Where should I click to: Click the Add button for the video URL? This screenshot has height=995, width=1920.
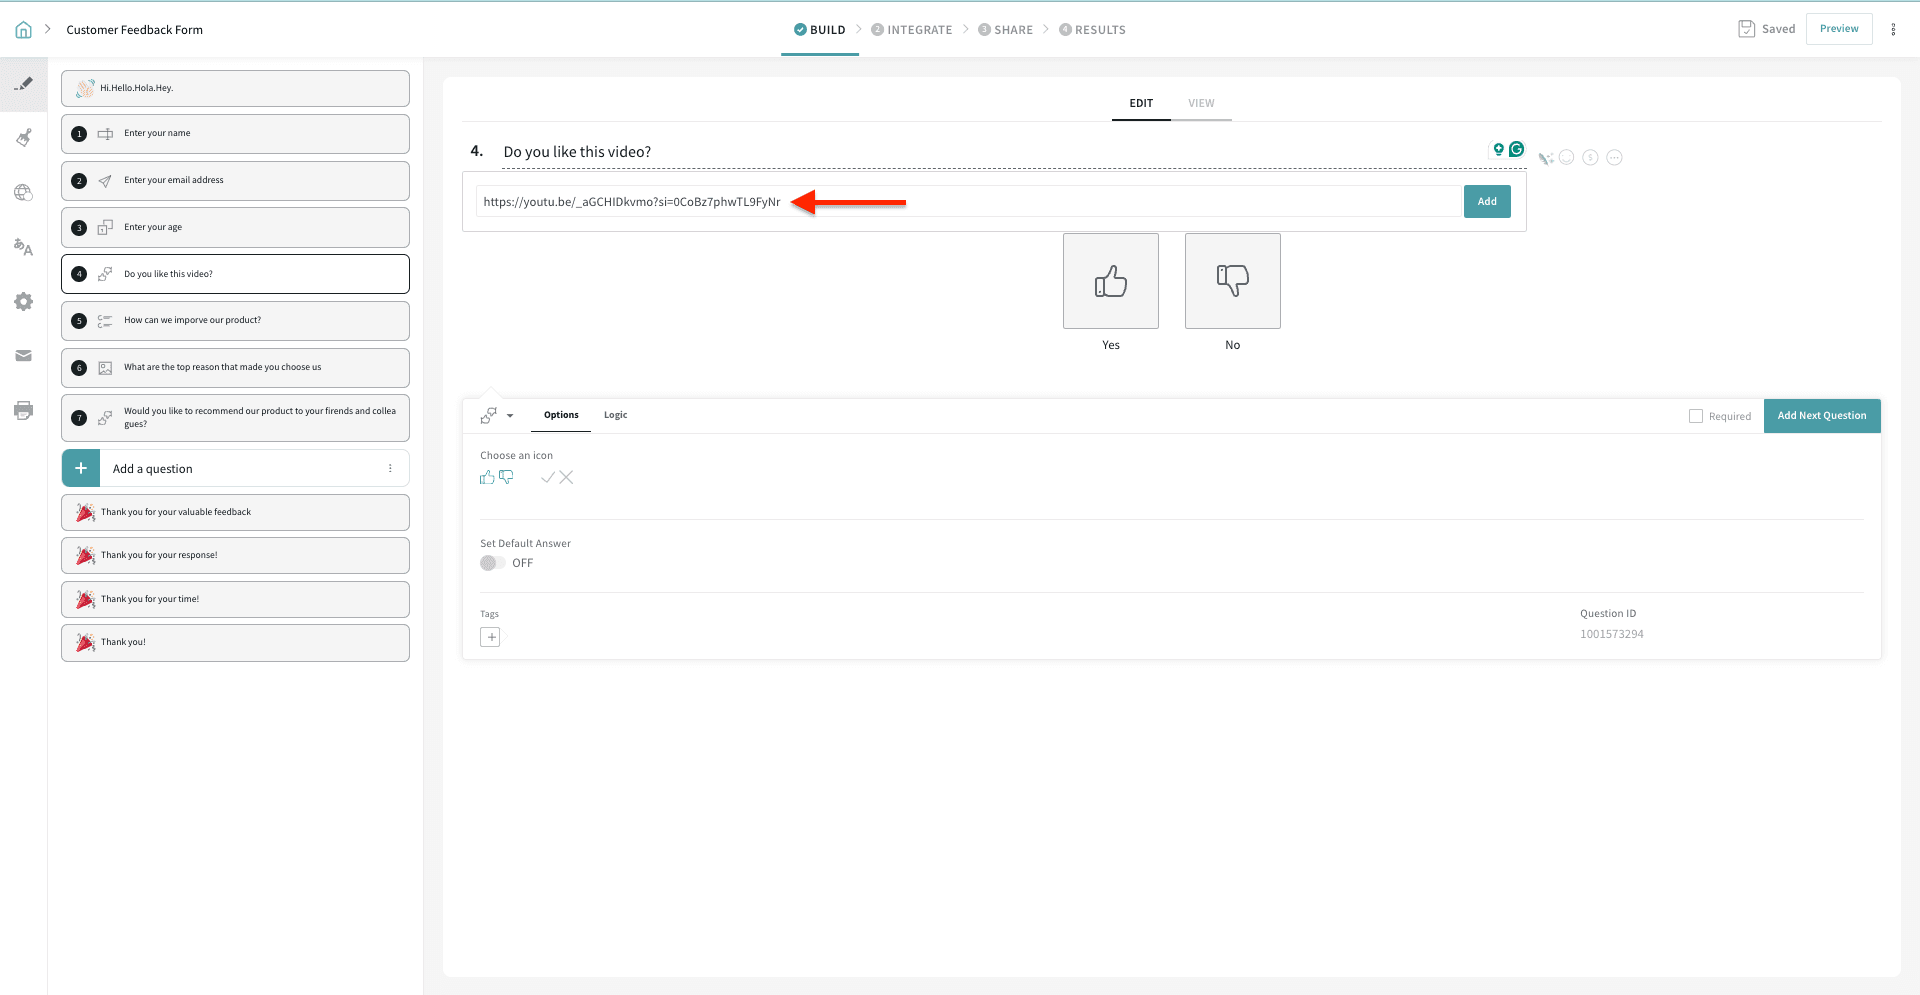click(x=1487, y=201)
